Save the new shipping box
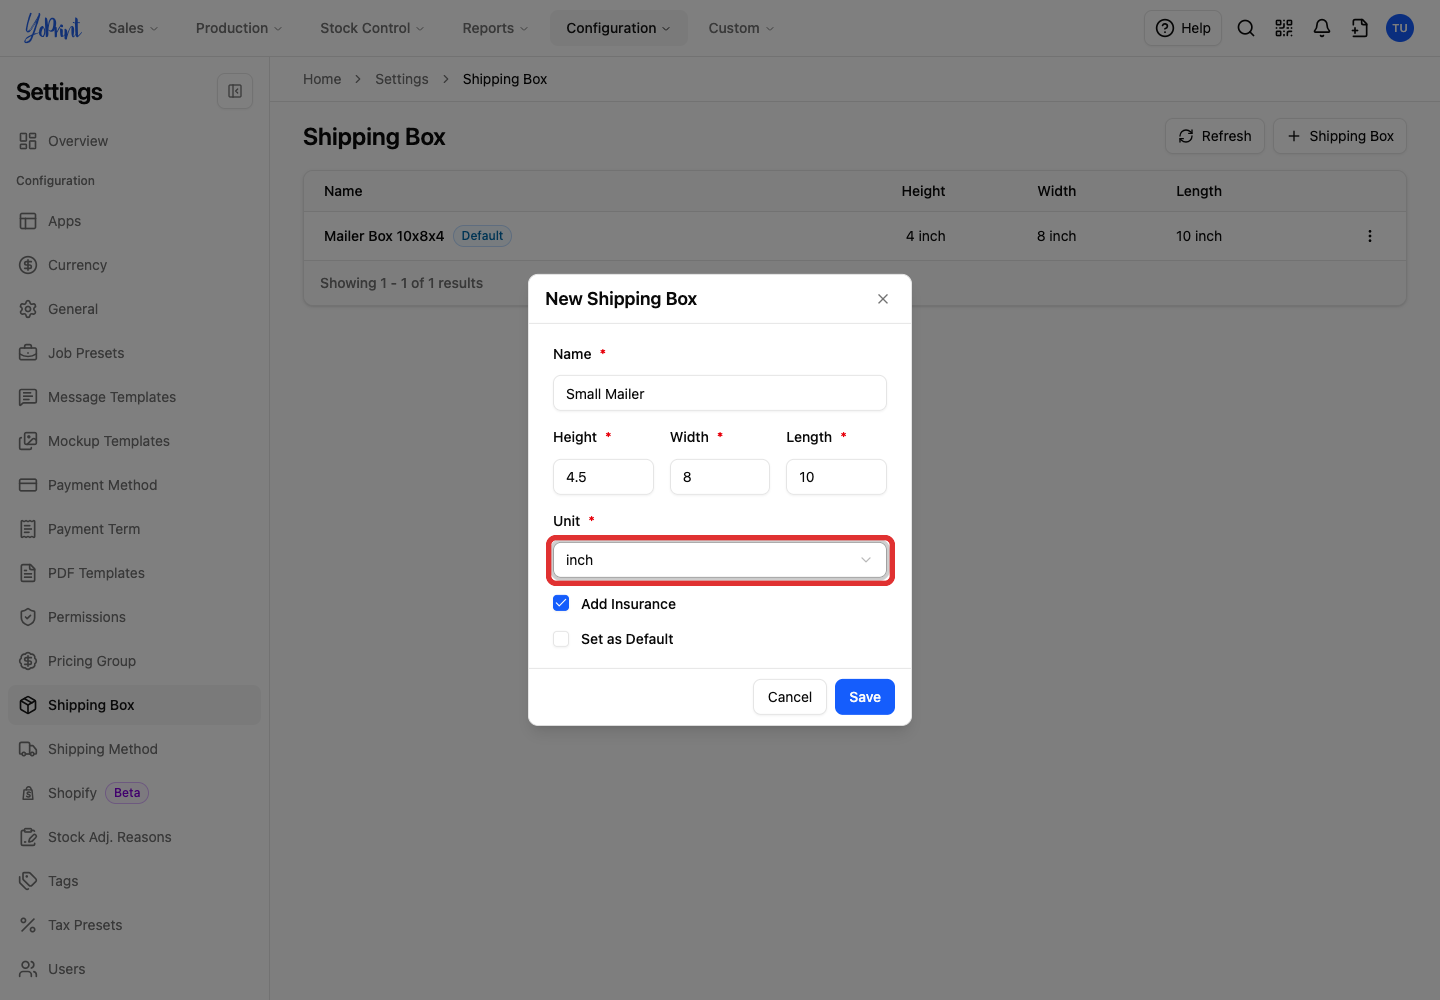This screenshot has width=1440, height=1000. [865, 697]
